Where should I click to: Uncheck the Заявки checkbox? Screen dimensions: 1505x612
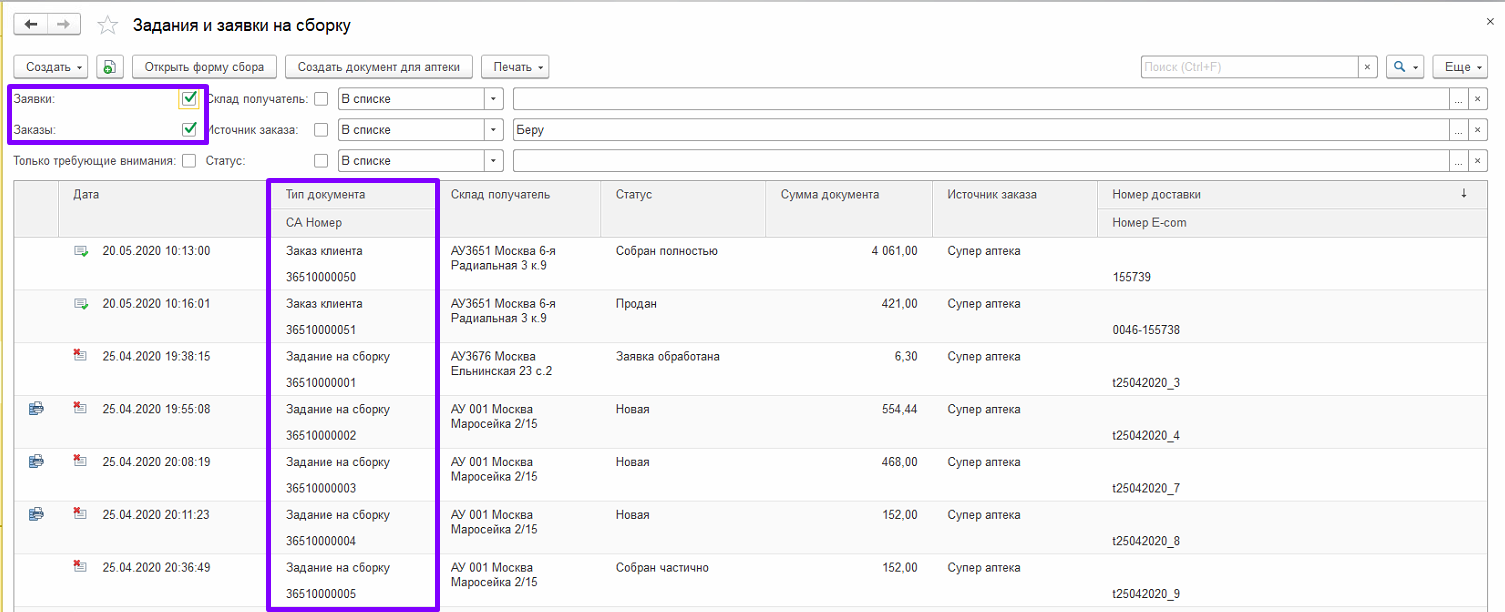189,99
